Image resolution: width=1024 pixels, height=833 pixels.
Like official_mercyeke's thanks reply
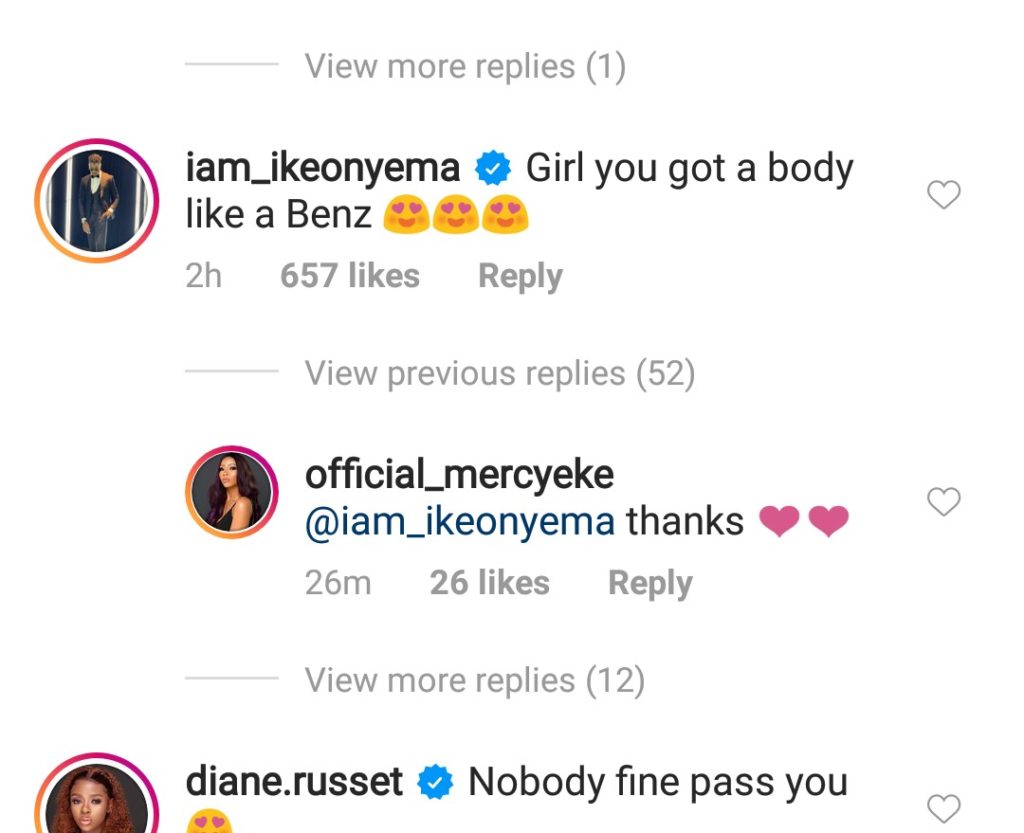point(943,502)
